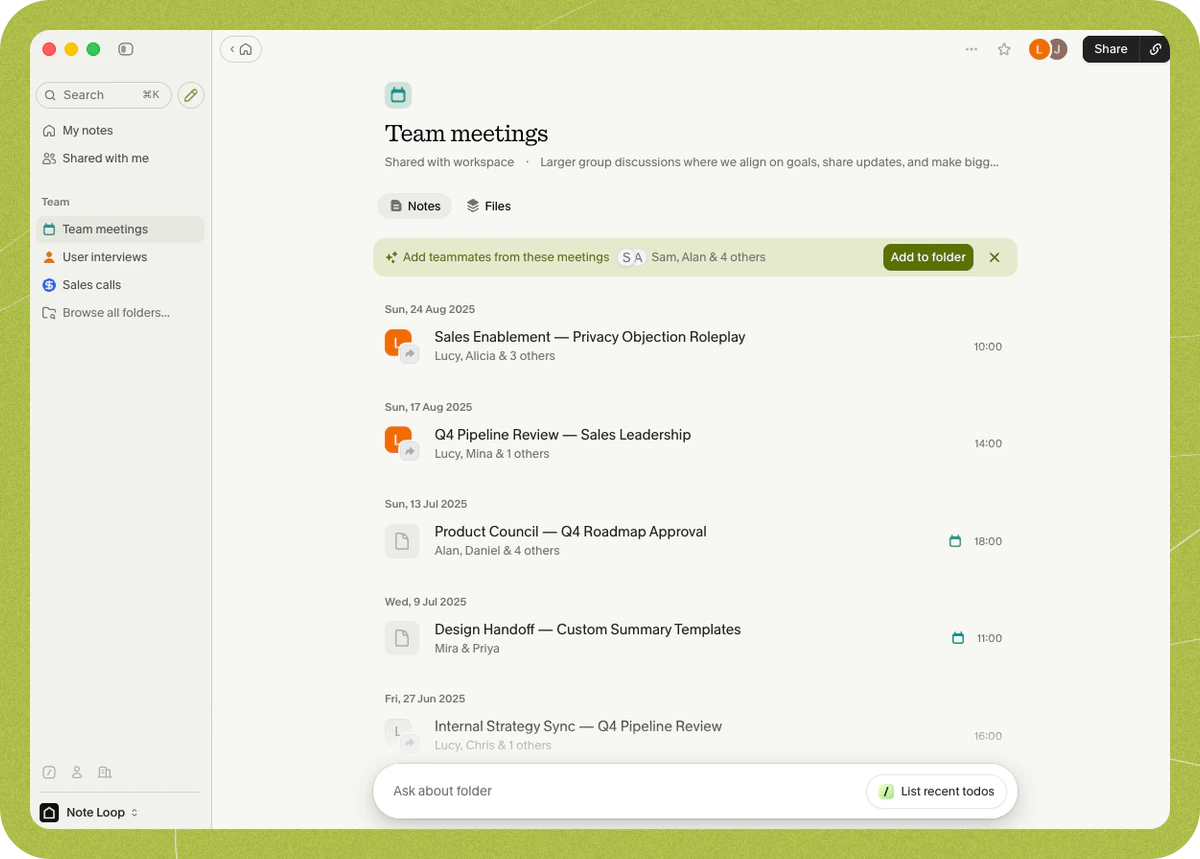Click the Lucy, Alicia & 3 others attendees
Image resolution: width=1200 pixels, height=859 pixels.
[495, 356]
